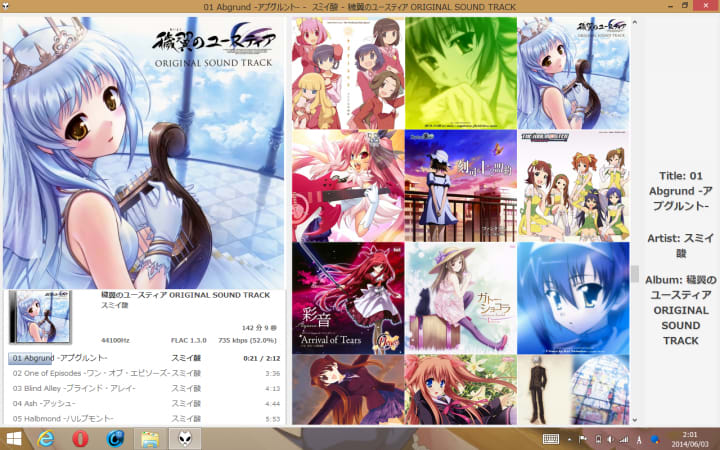Toggle the IME input mode 'A' icon
Viewport: 720px width, 450px height.
[x=639, y=439]
